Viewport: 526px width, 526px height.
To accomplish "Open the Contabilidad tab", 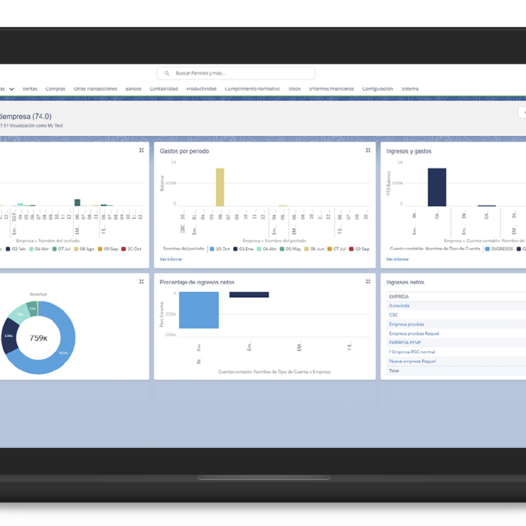I will 164,89.
